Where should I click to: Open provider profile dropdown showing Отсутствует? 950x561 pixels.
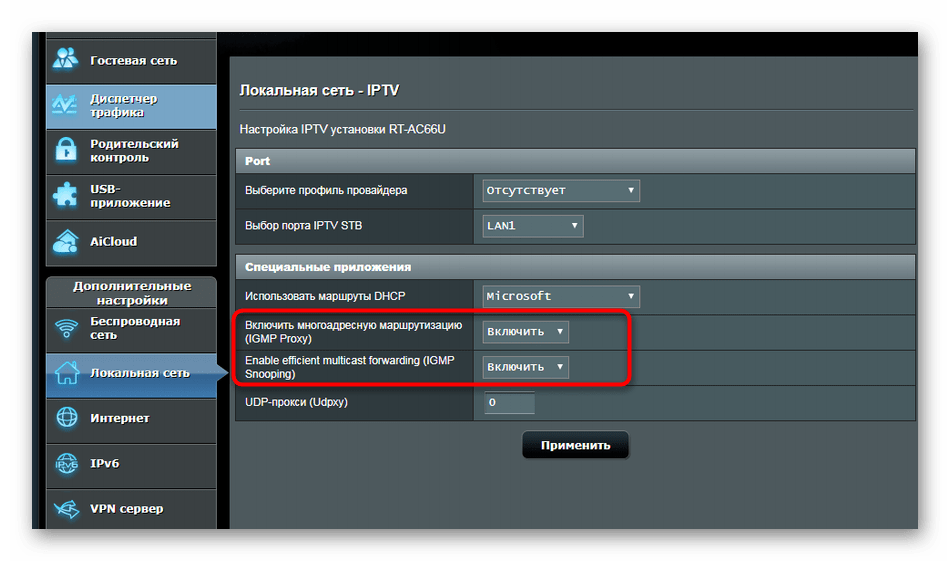(561, 190)
